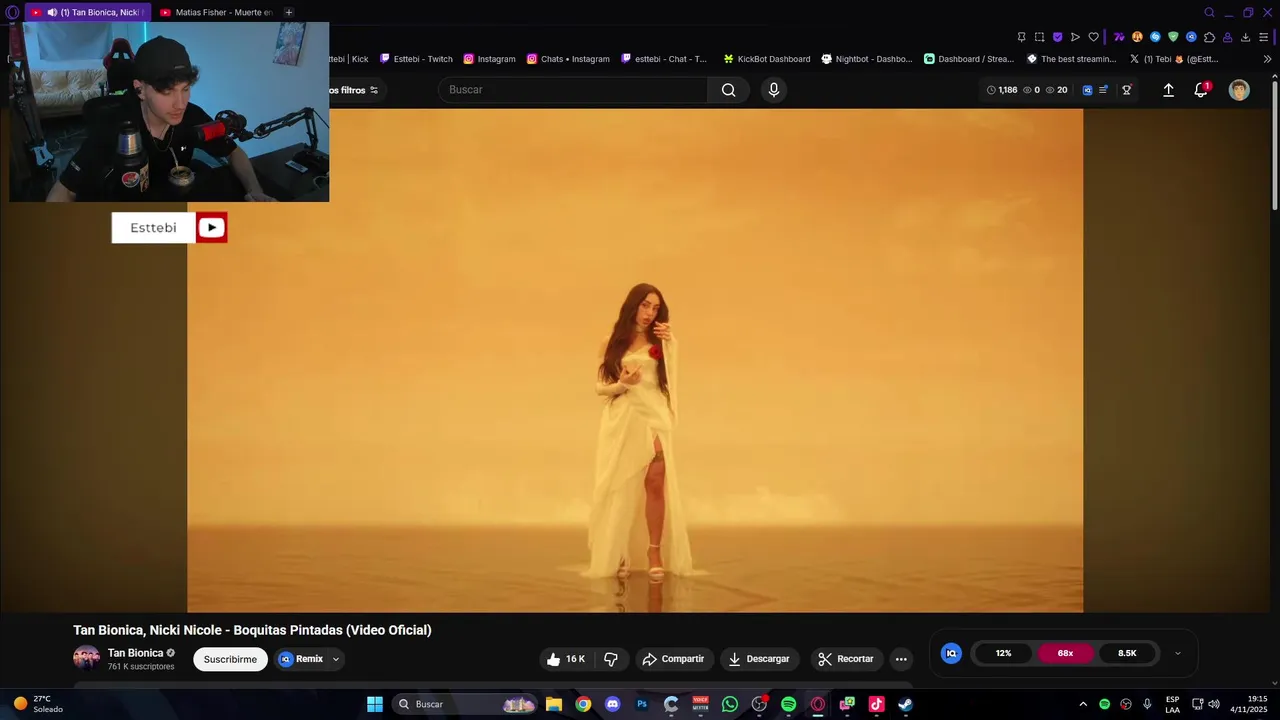Toggle the filters control in YouTube header
1280x720 pixels.
coord(354,90)
